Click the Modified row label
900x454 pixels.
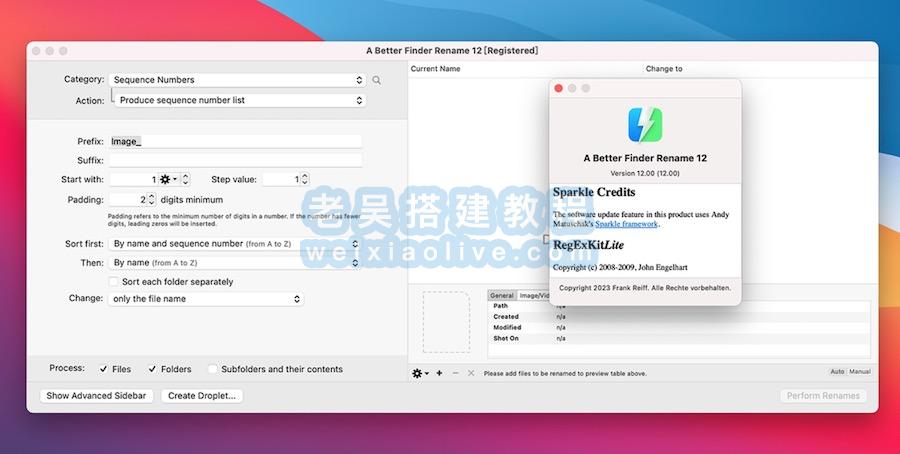(507, 328)
